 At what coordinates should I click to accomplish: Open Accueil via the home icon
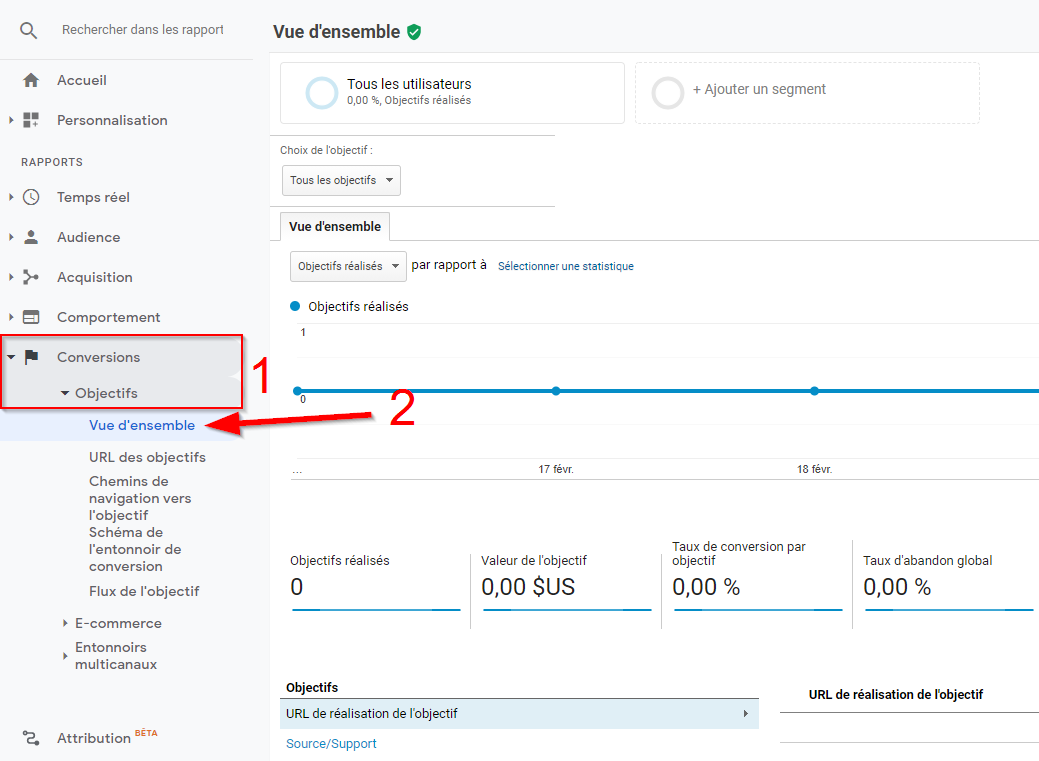pos(31,80)
